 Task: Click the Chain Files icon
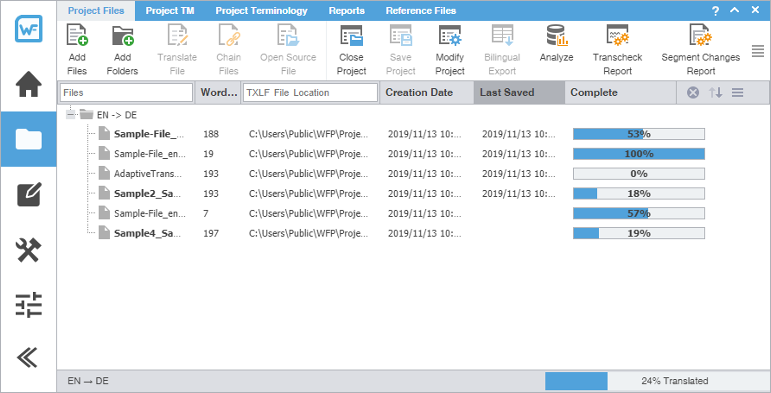[228, 35]
